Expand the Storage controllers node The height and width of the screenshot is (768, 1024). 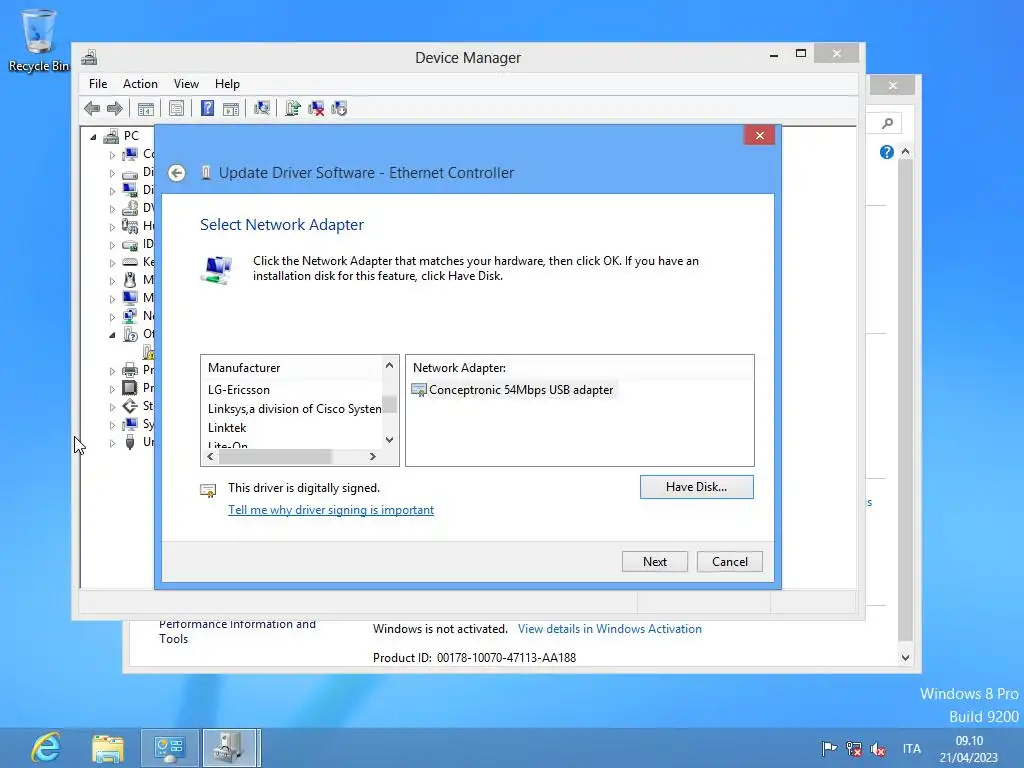pos(112,407)
